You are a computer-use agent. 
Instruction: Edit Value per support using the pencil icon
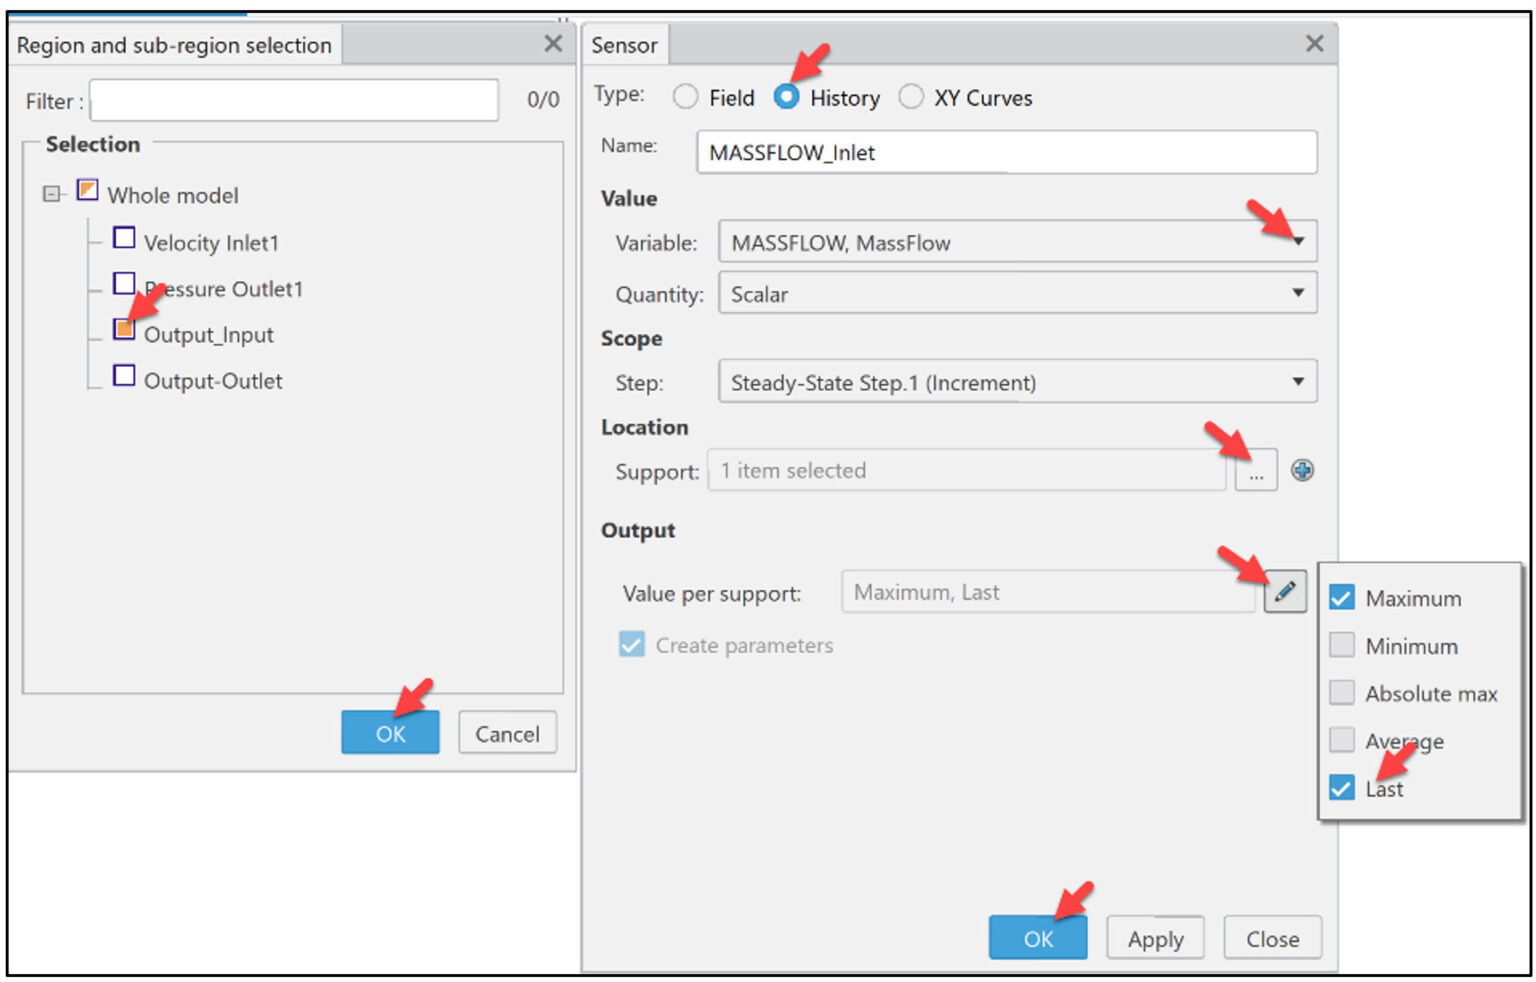(1285, 591)
